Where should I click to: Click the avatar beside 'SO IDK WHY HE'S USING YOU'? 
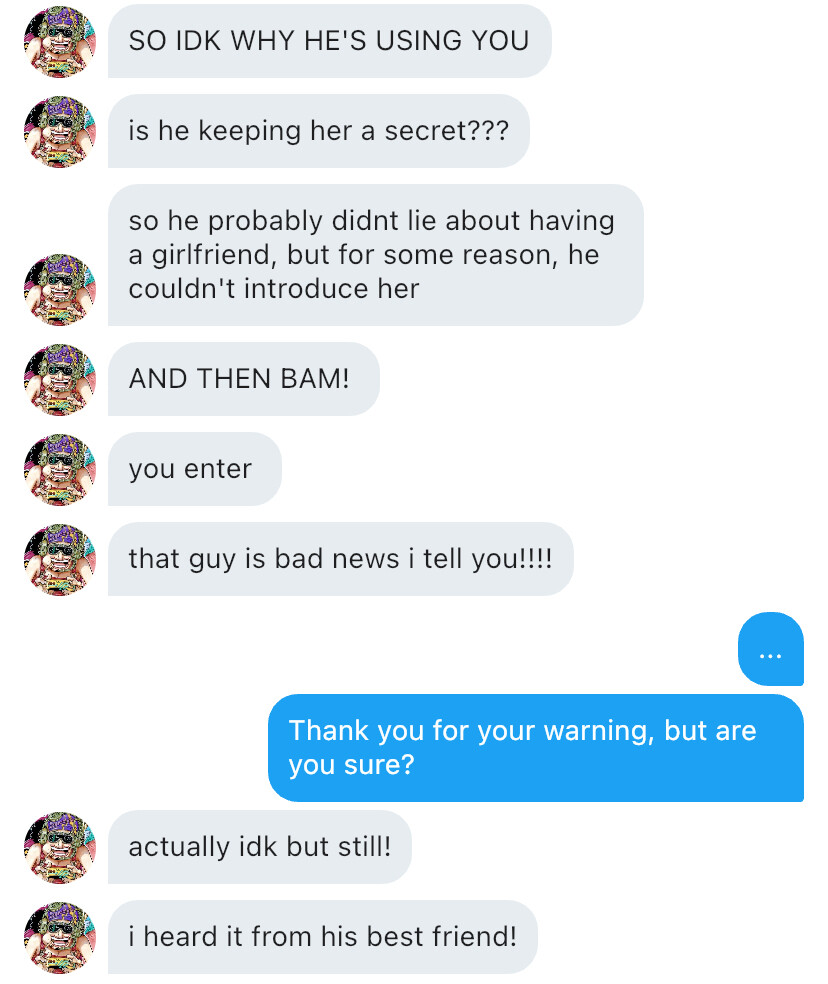(x=59, y=42)
